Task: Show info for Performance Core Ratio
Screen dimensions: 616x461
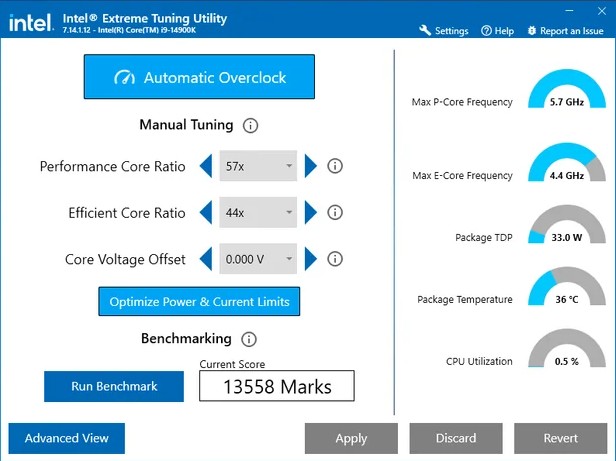Action: (335, 166)
